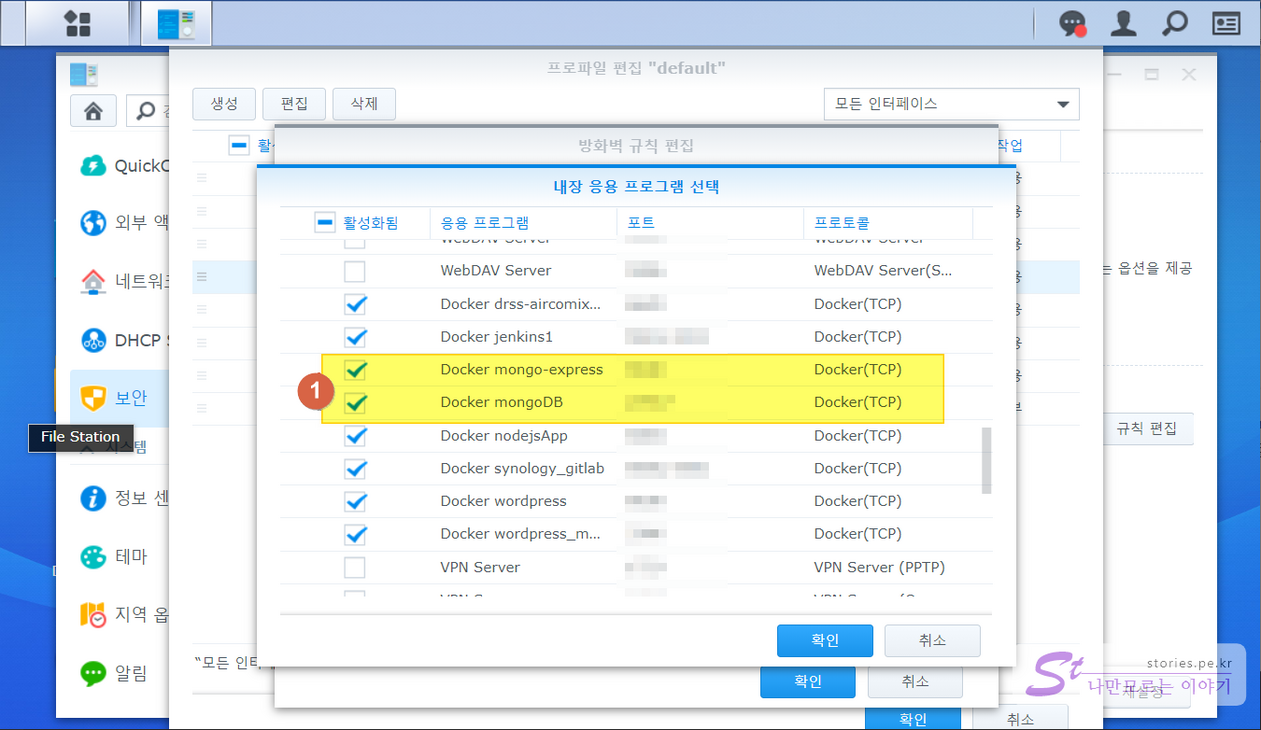Open the DSM main menu icon
Screen dimensions: 1261x730
tap(77, 23)
